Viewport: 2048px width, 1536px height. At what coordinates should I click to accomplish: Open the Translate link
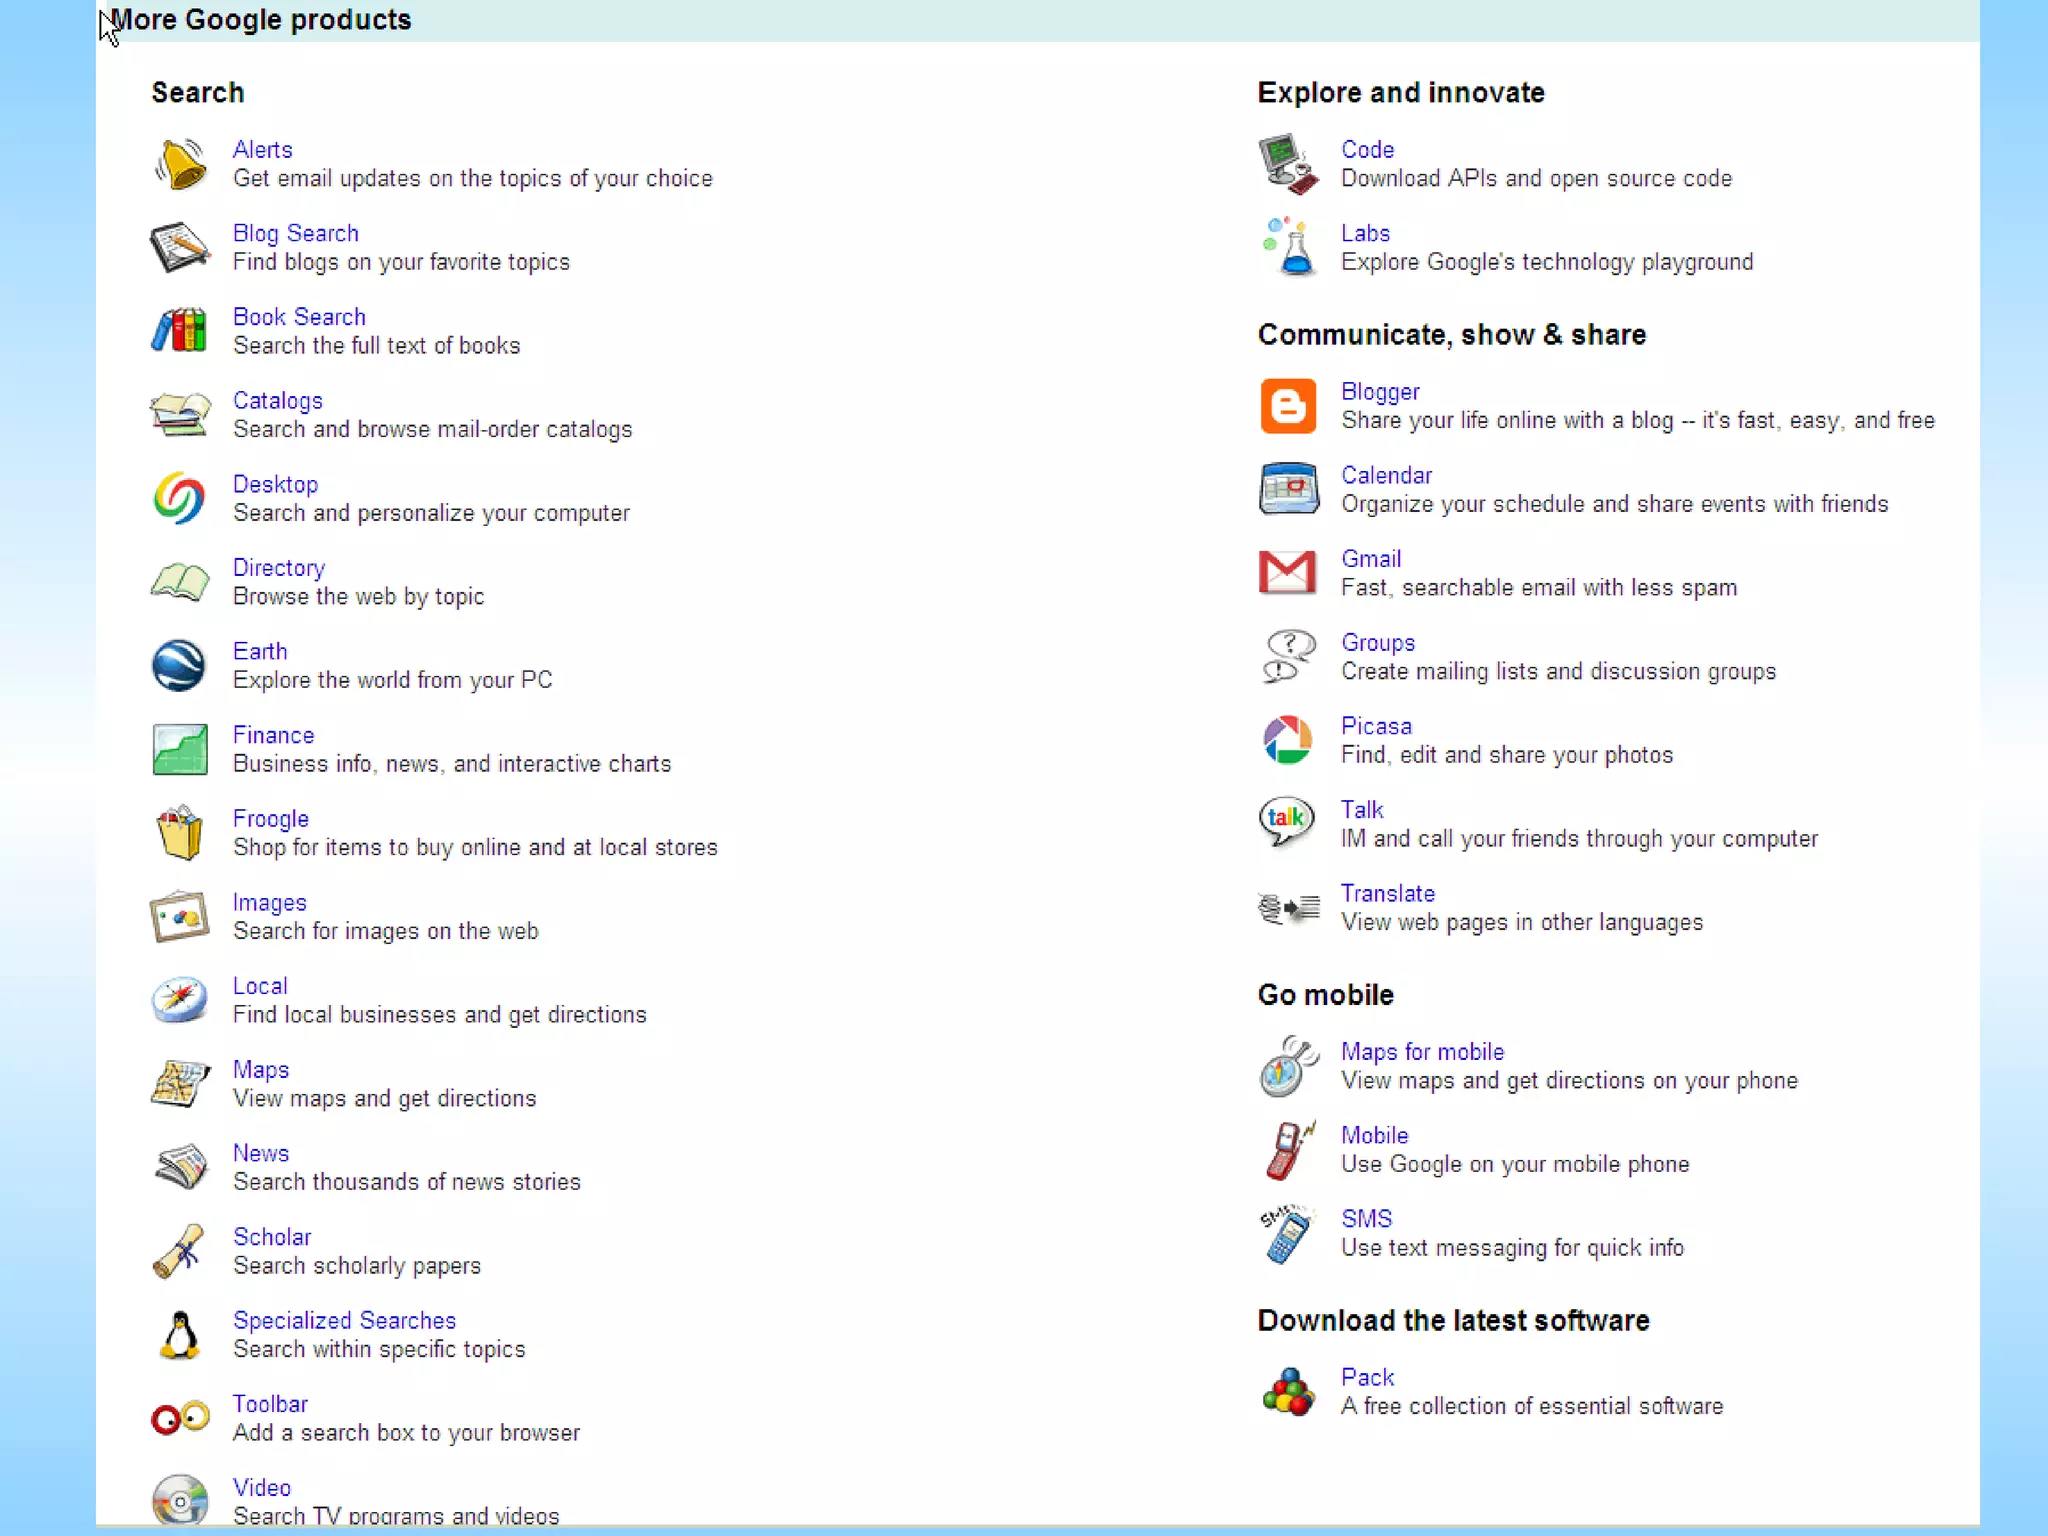tap(1388, 894)
